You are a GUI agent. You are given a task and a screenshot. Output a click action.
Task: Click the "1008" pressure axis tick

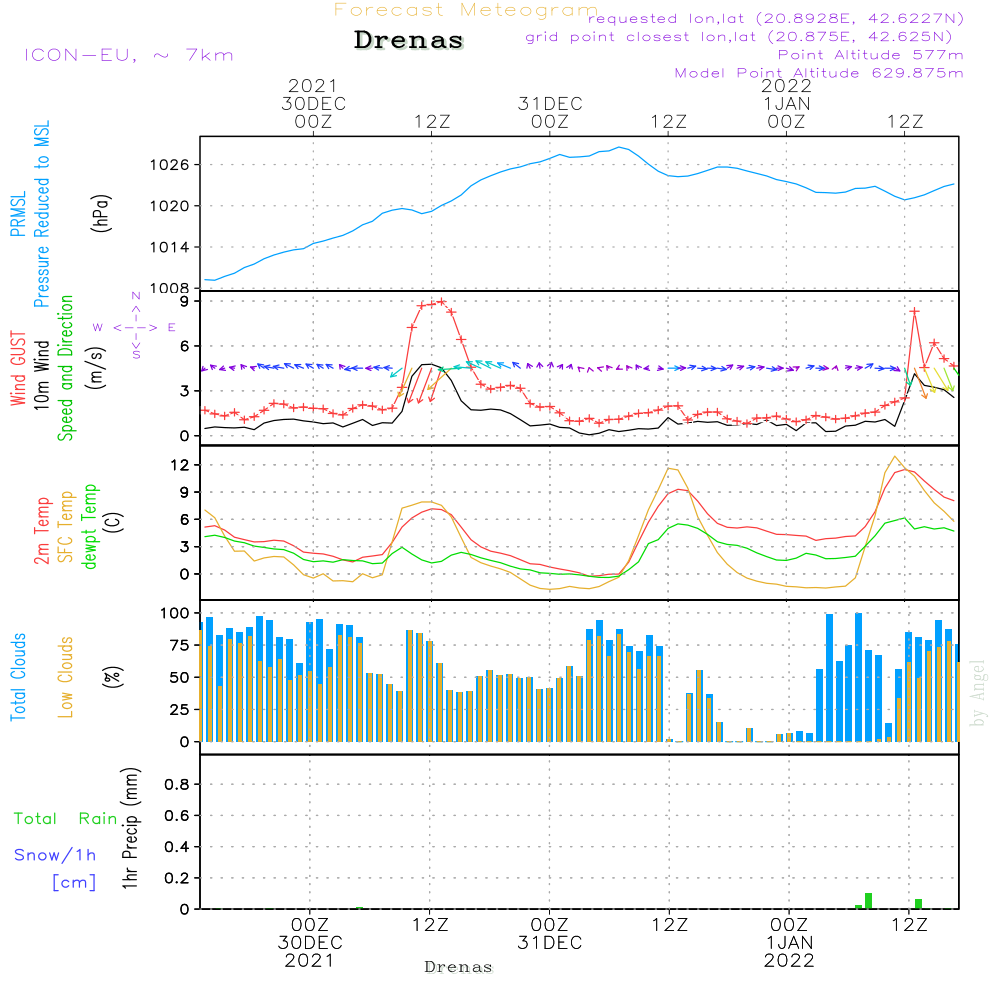click(170, 288)
